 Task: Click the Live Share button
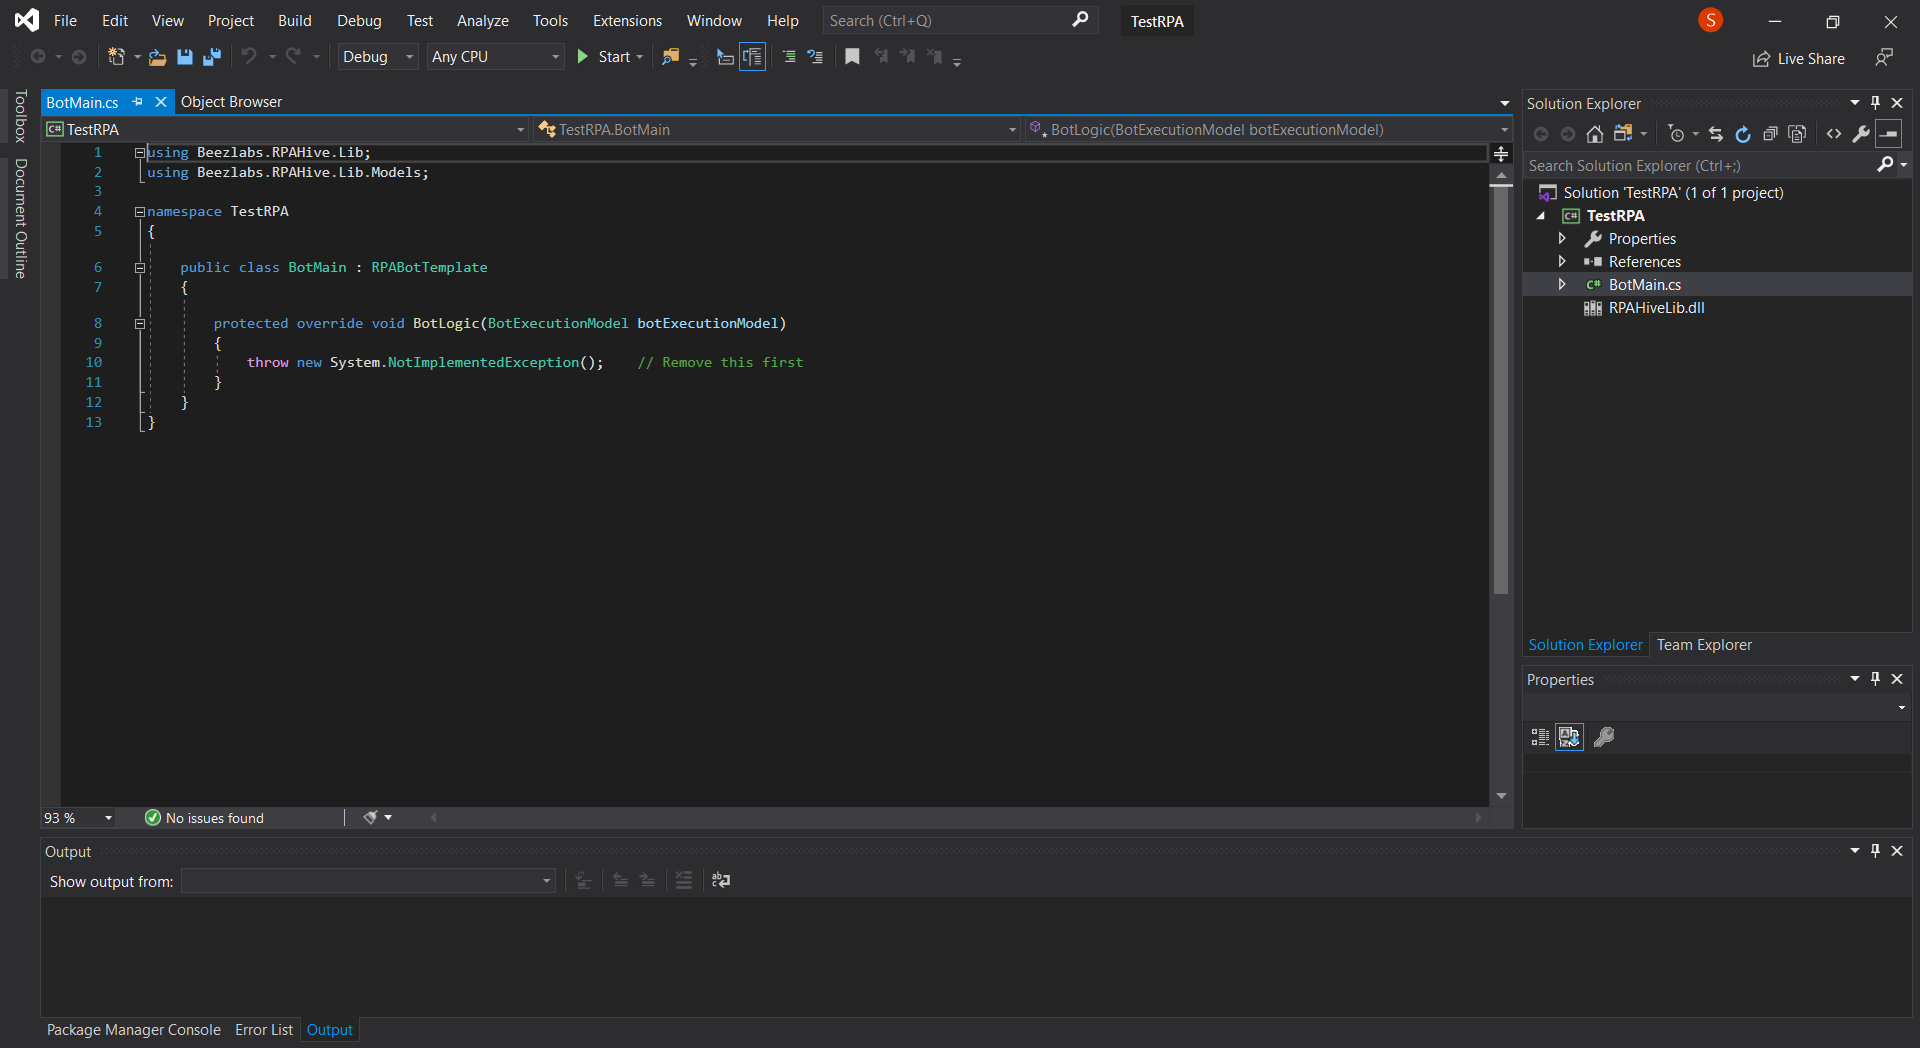click(x=1799, y=59)
